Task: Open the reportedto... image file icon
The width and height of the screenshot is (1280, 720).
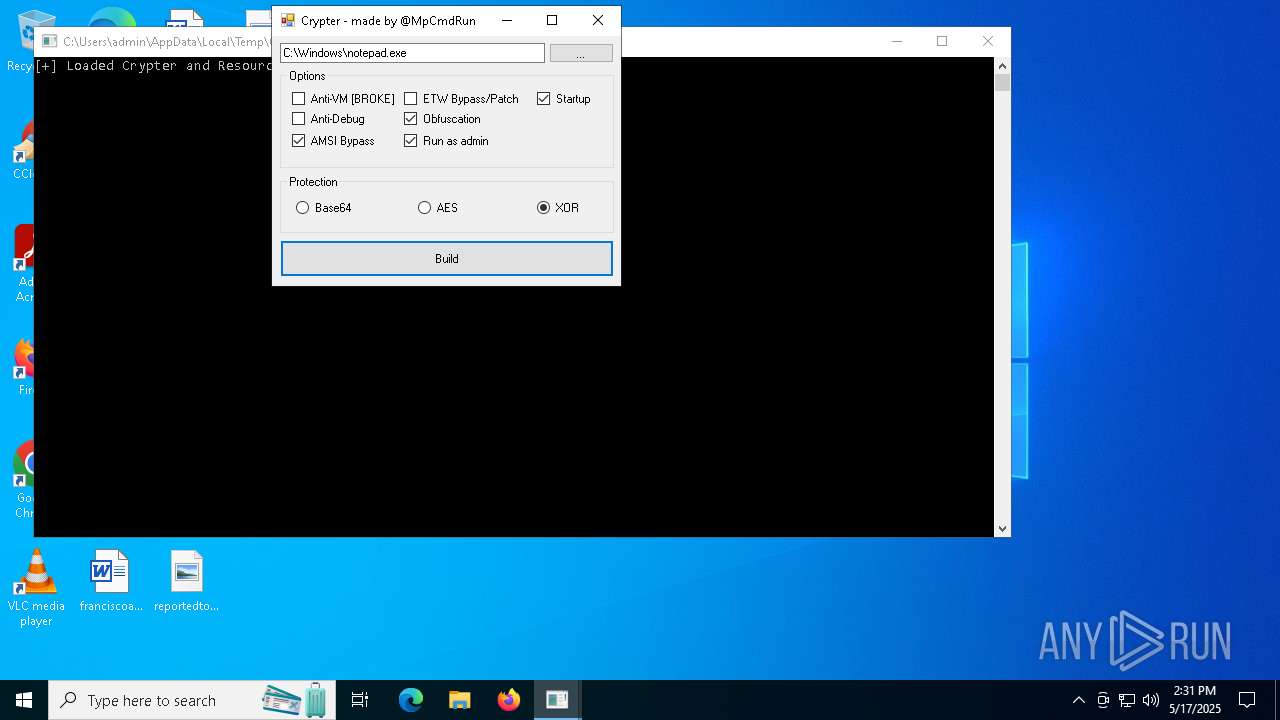Action: [x=186, y=581]
